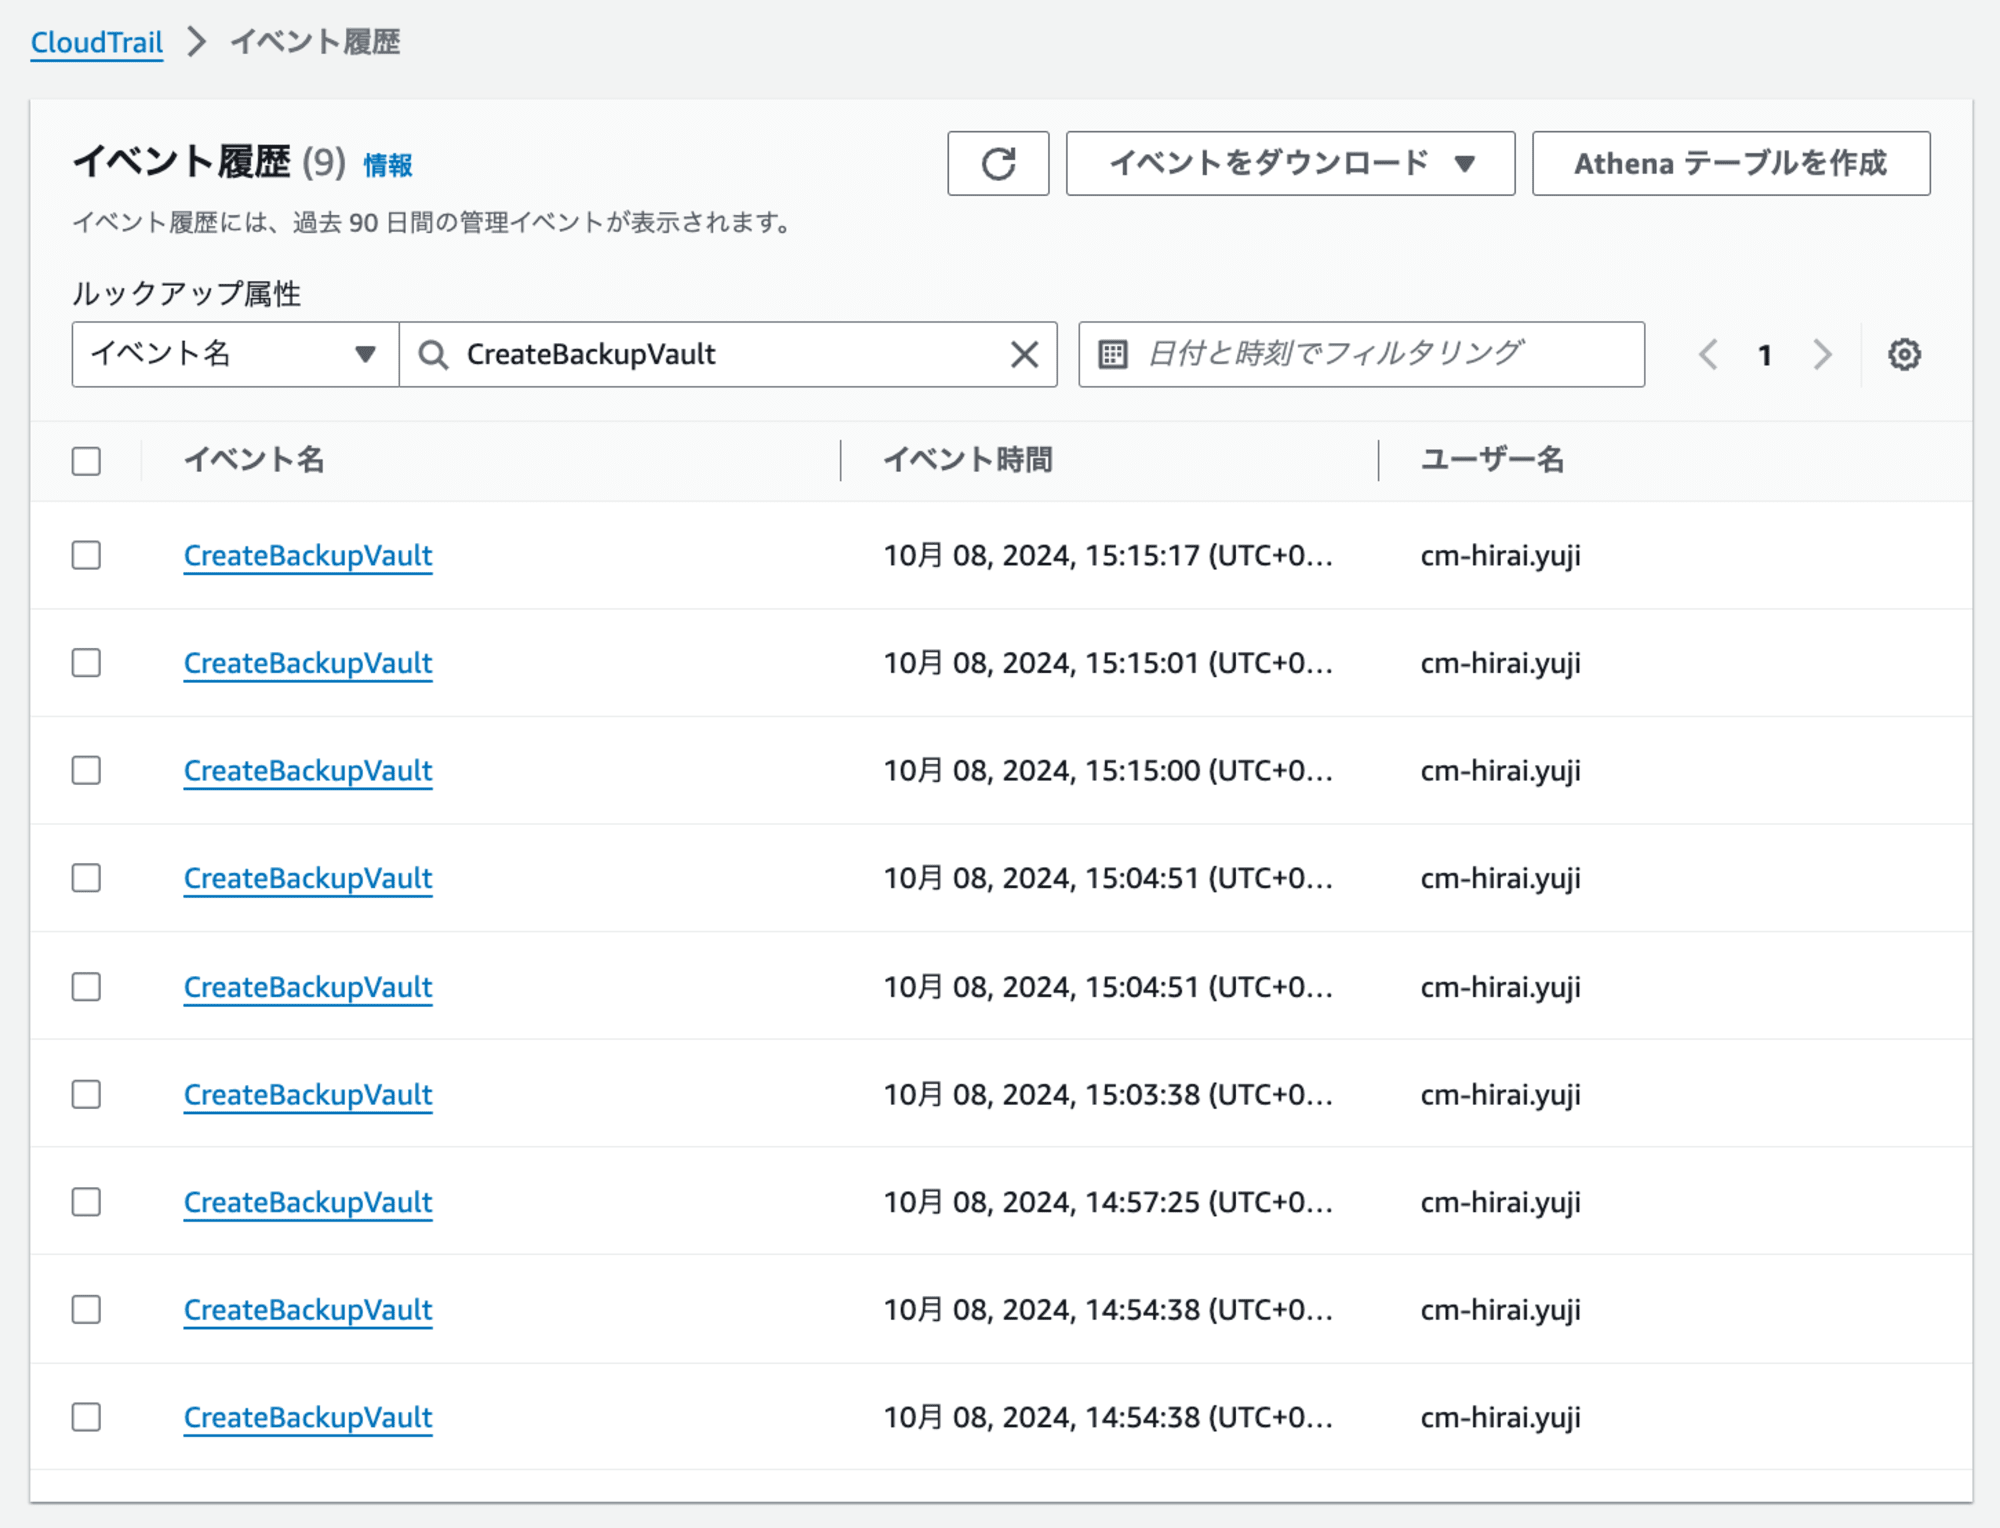2000x1528 pixels.
Task: Click the イベント履歴 breadcrumb text
Action: coord(315,42)
